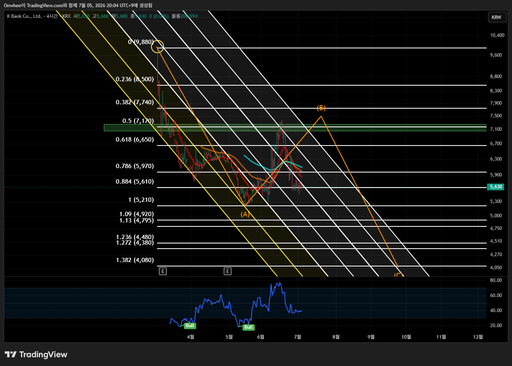Screen dimensions: 512x366
Task: Click the 12월 label on the time axis
Action: coord(478,337)
